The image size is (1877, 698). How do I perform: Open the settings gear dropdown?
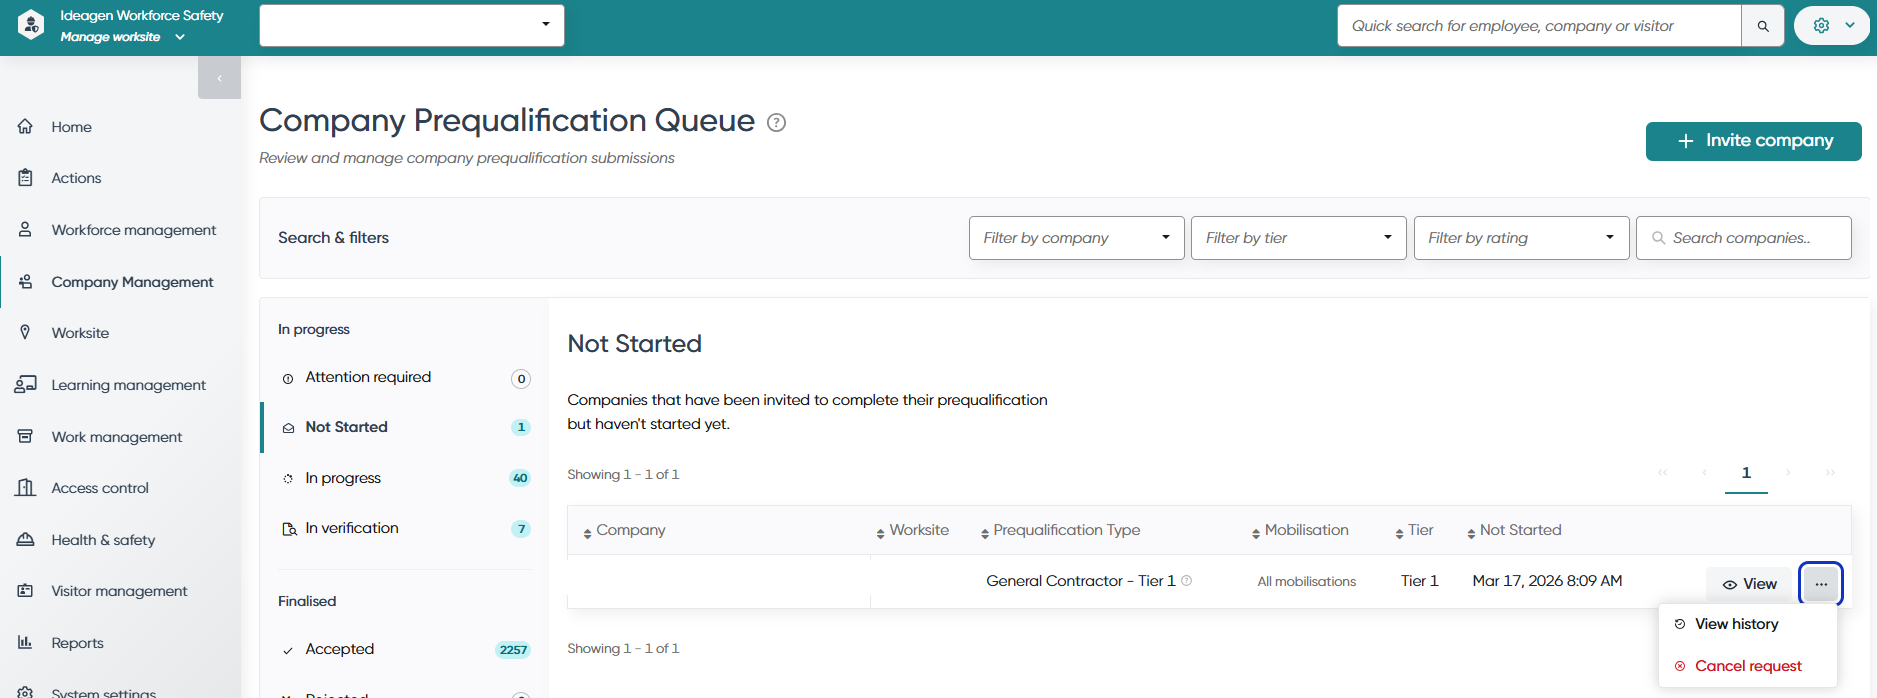tap(1832, 26)
